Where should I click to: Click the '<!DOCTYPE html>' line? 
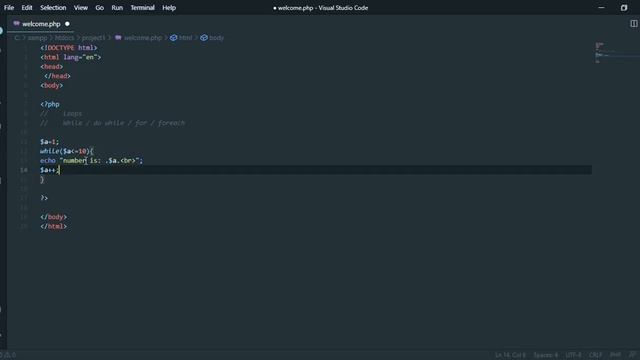click(69, 48)
